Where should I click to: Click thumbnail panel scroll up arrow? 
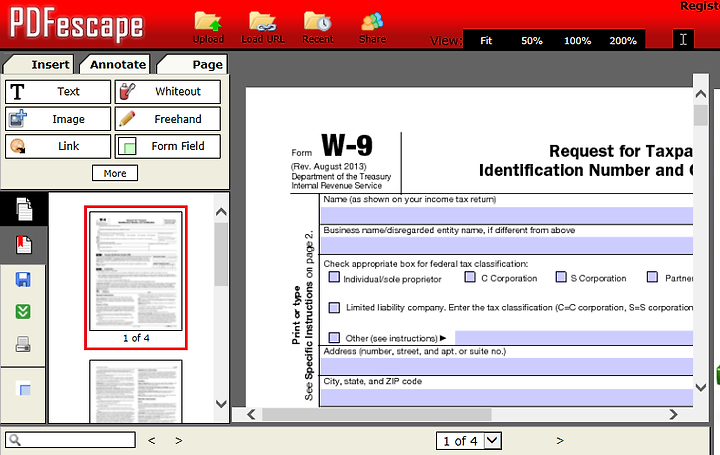coord(221,212)
